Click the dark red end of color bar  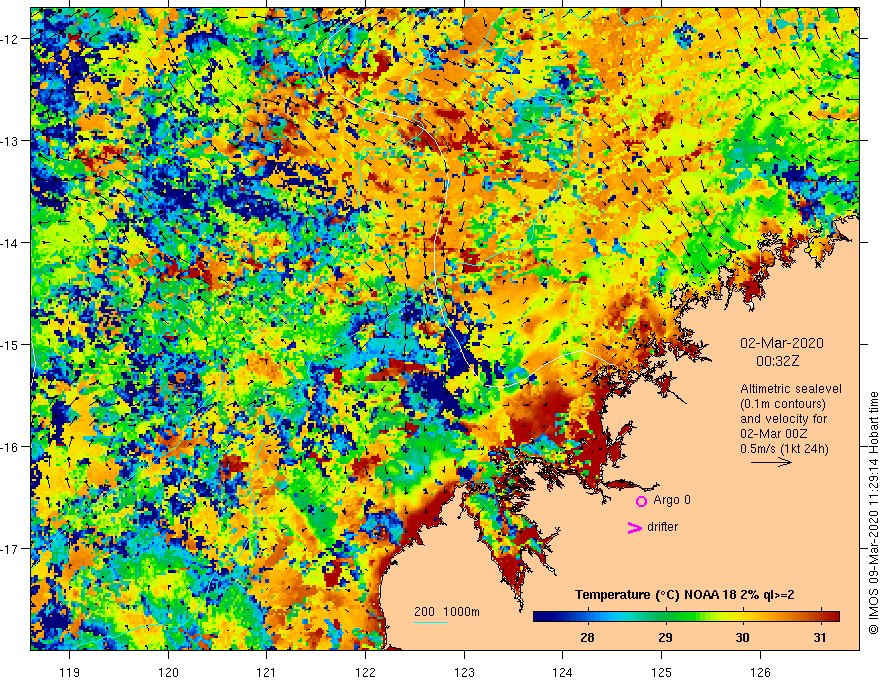[x=833, y=617]
